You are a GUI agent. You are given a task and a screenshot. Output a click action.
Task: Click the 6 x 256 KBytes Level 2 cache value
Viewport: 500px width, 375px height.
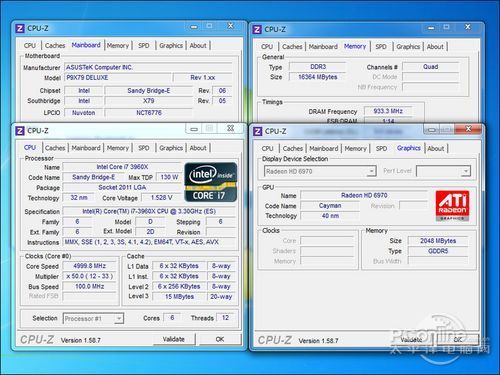(x=179, y=287)
